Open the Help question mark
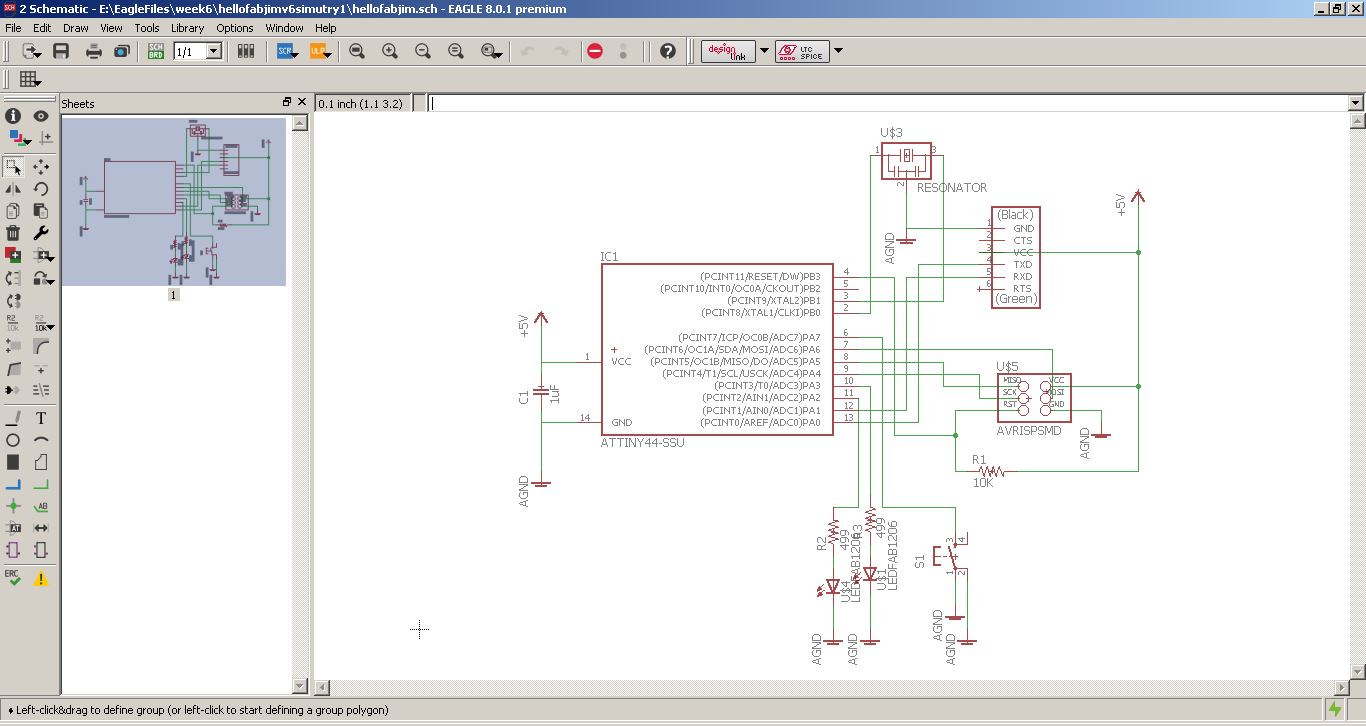Screen dimensions: 1366x726 [x=668, y=51]
